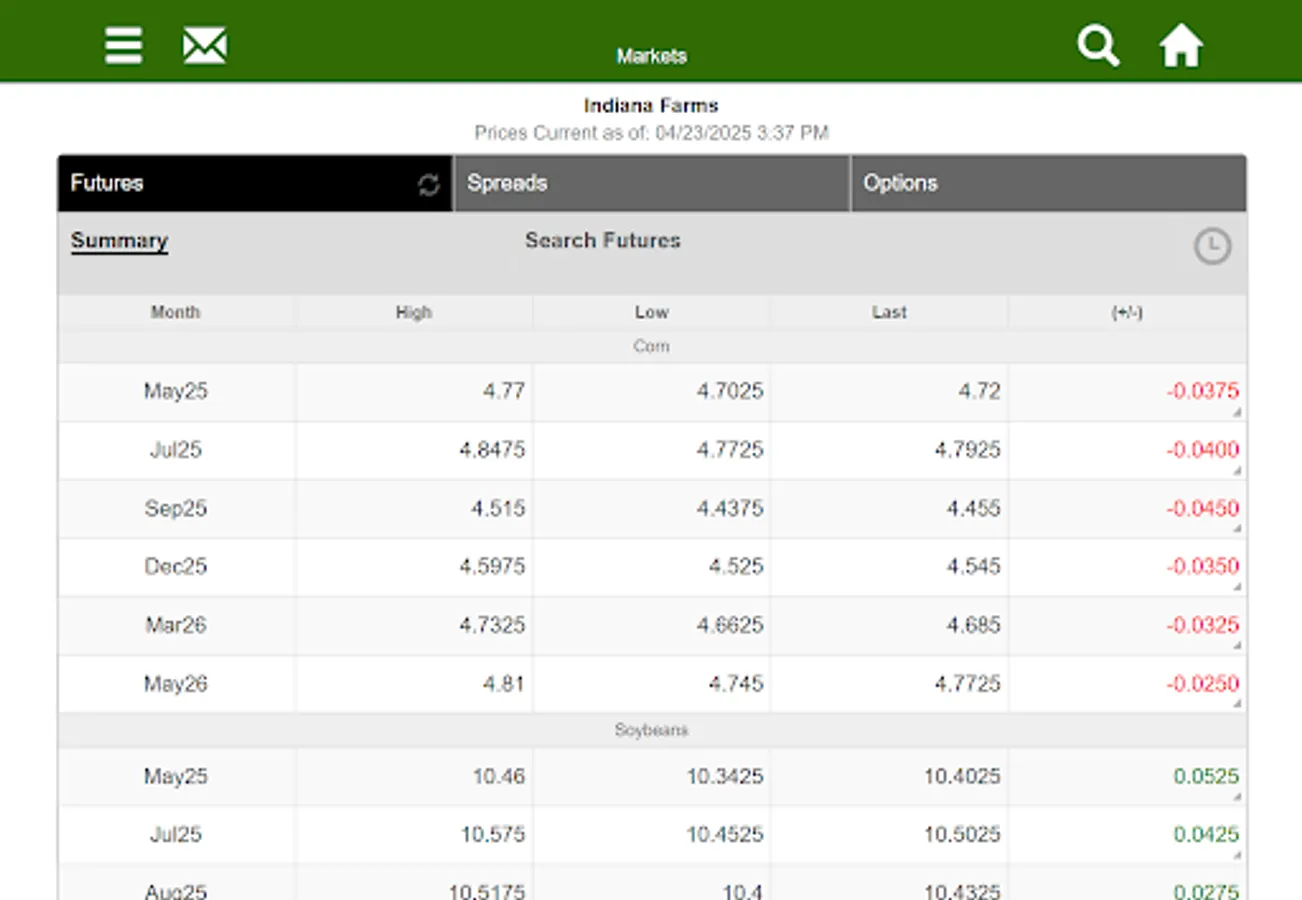Expand the corner arrow on Corn Jul25 row
This screenshot has width=1302, height=900.
tap(1237, 471)
